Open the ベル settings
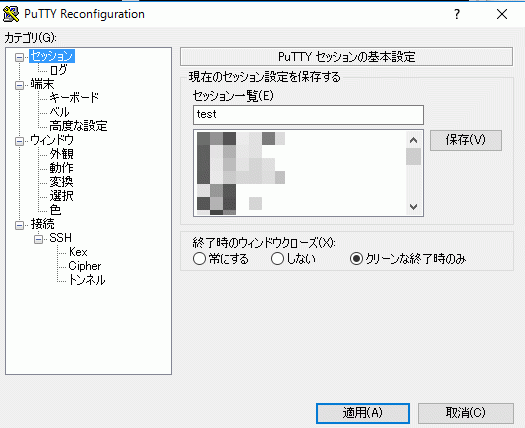 pyautogui.click(x=59, y=112)
